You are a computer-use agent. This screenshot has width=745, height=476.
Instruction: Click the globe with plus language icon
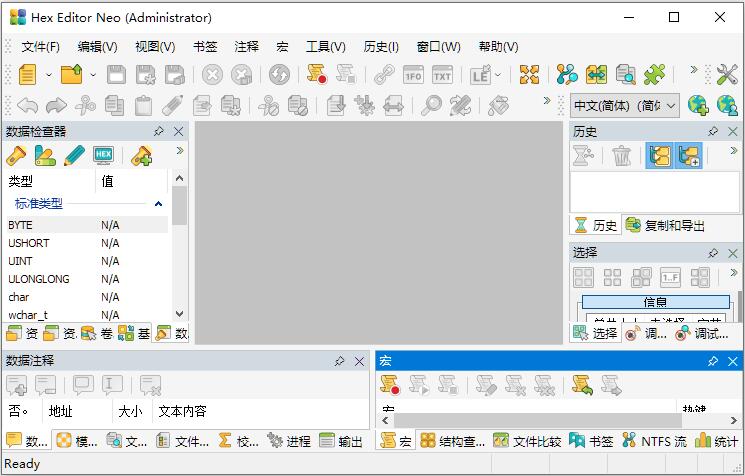pos(697,105)
